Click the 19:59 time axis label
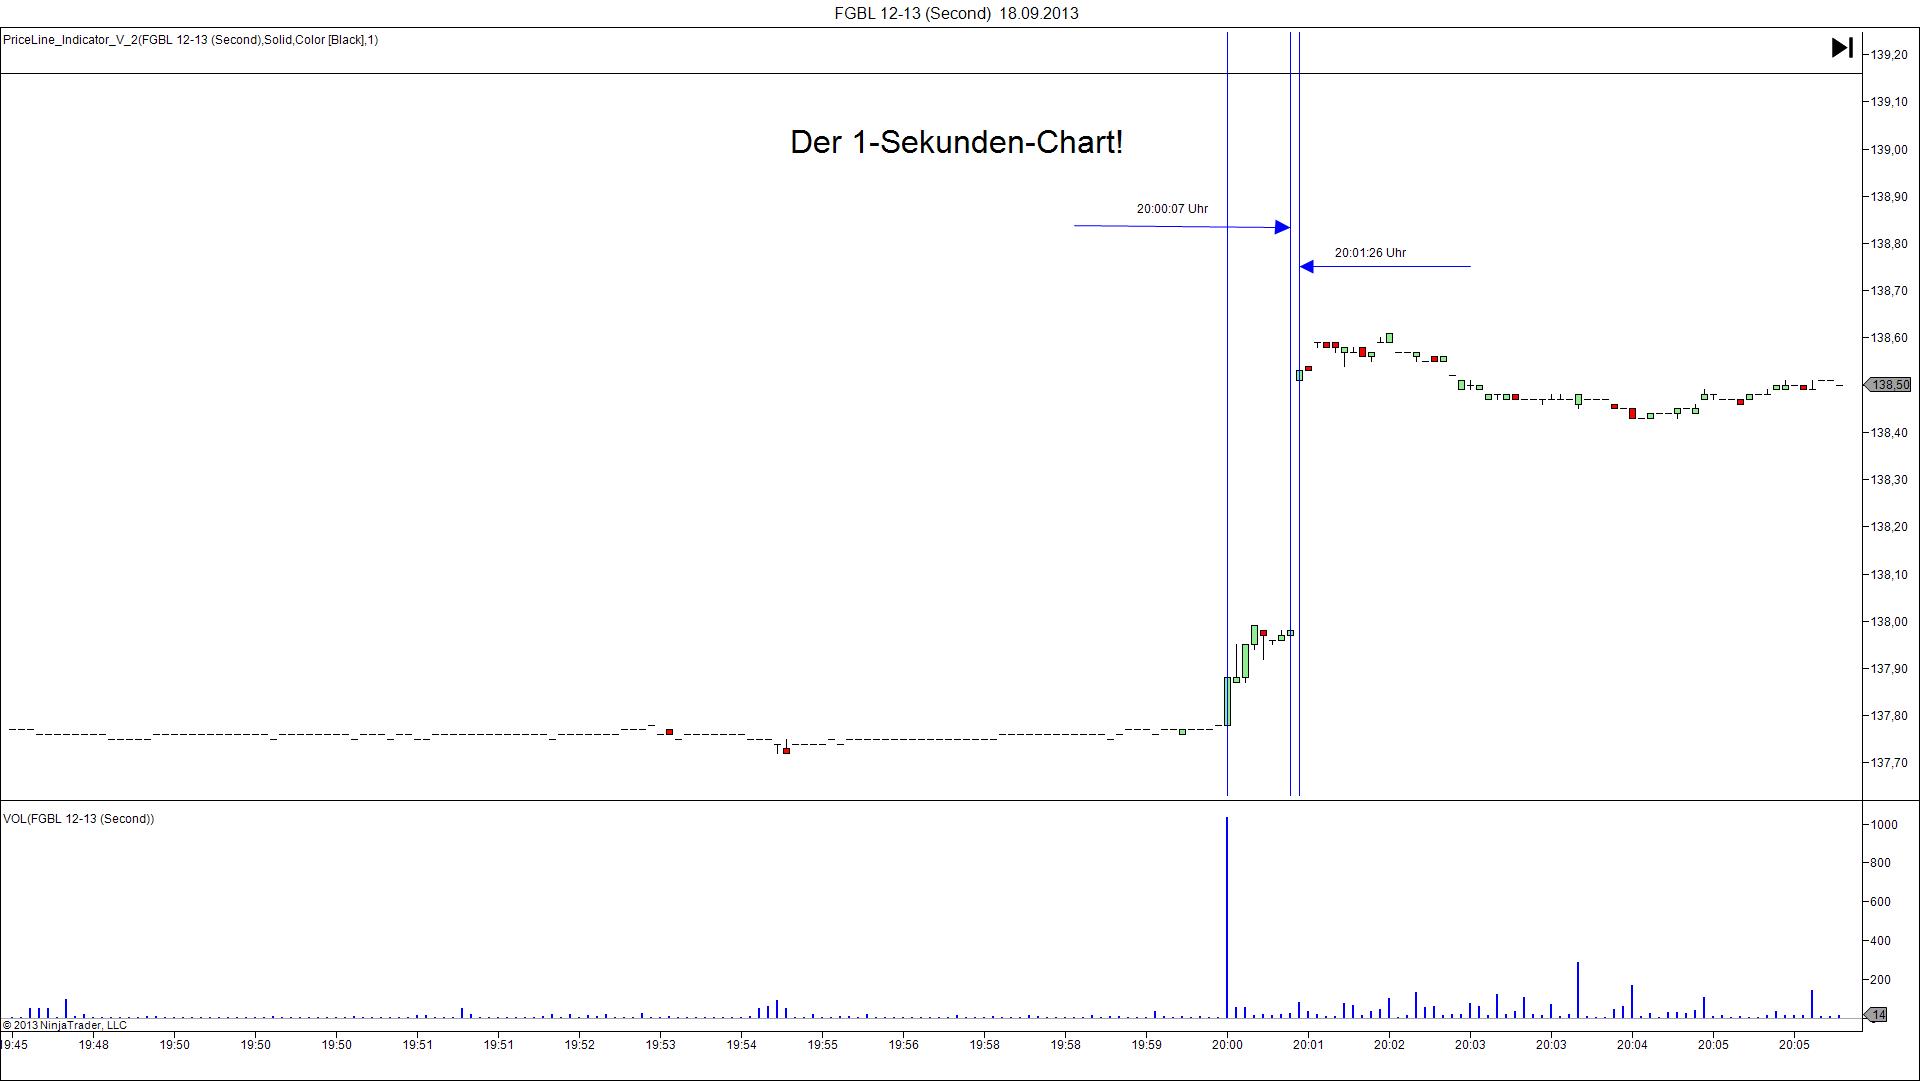Screen dimensions: 1920x1081 1147,1045
